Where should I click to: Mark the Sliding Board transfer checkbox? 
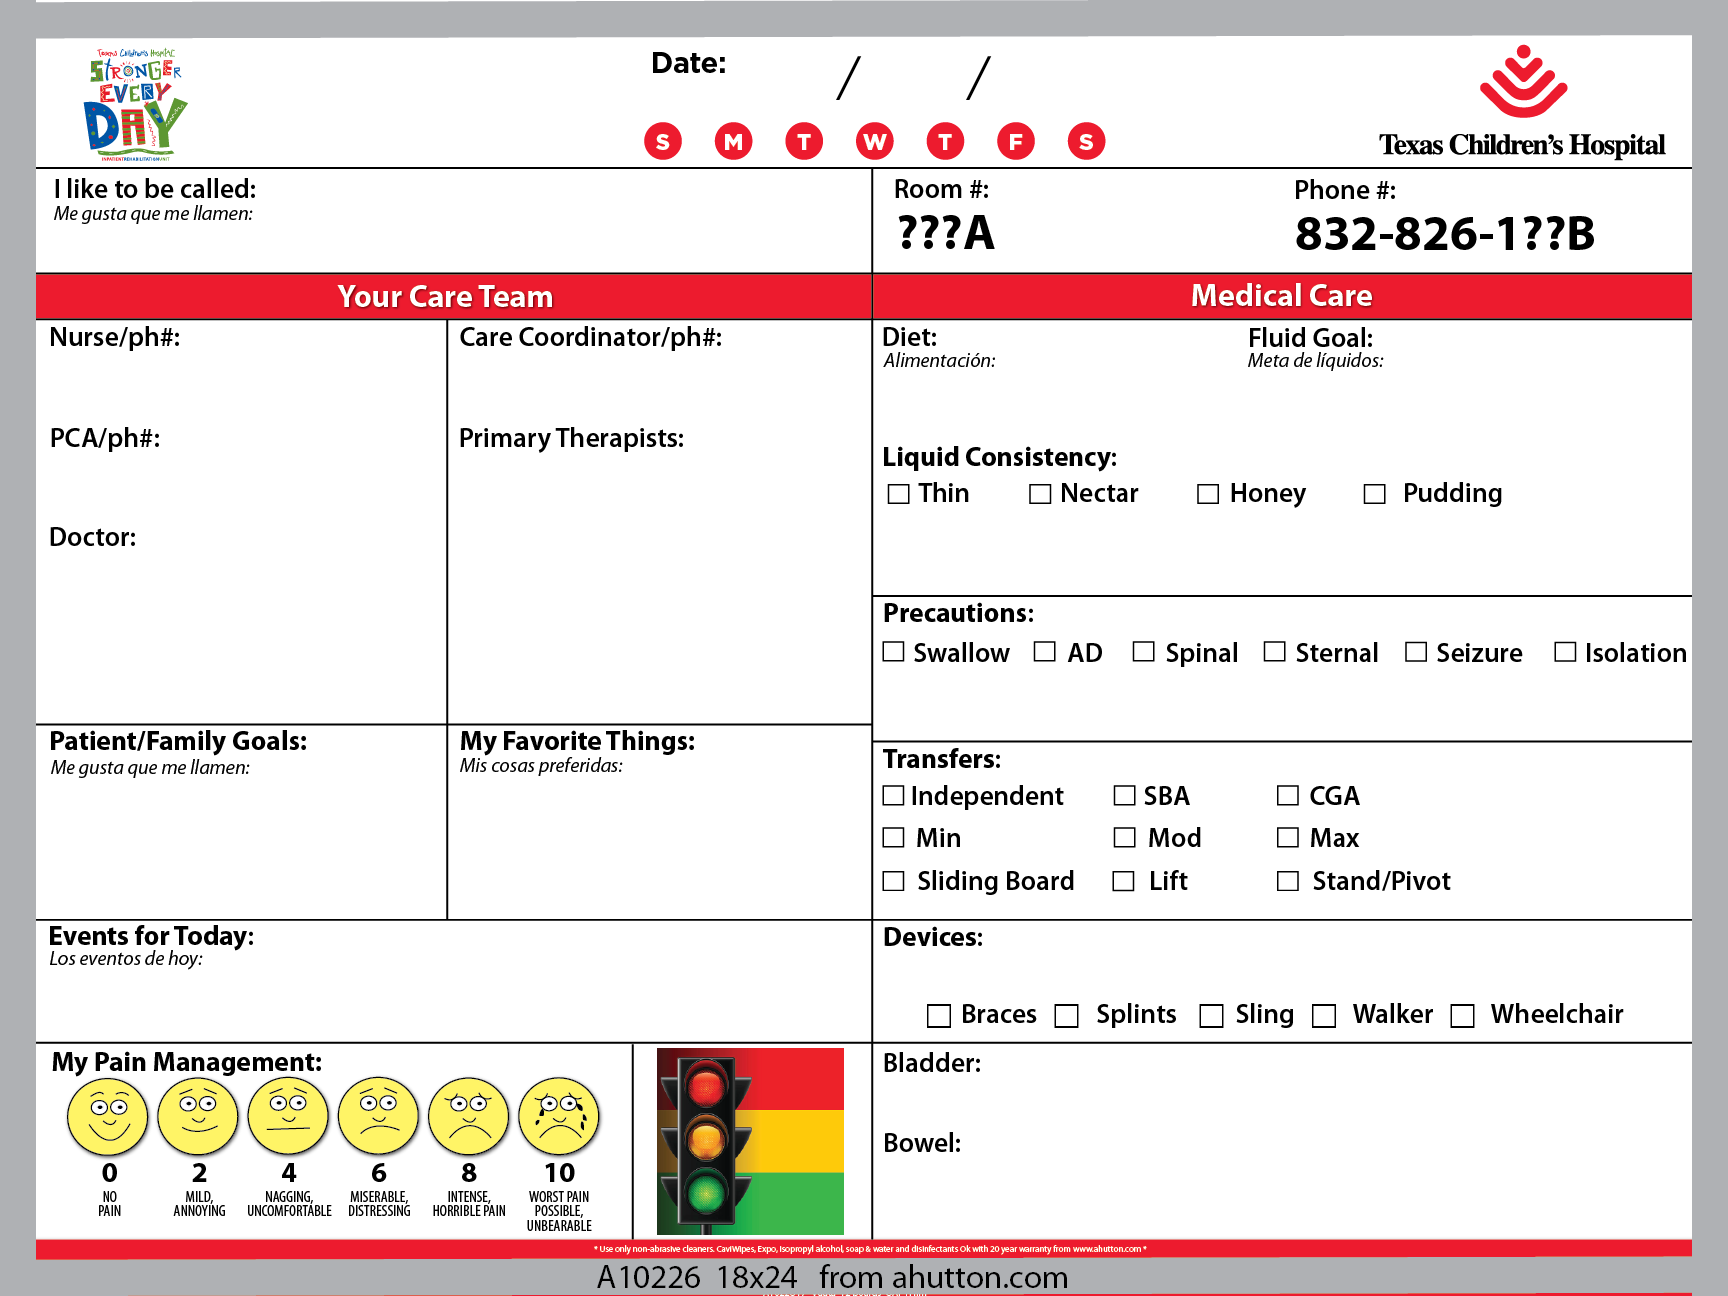coord(894,881)
